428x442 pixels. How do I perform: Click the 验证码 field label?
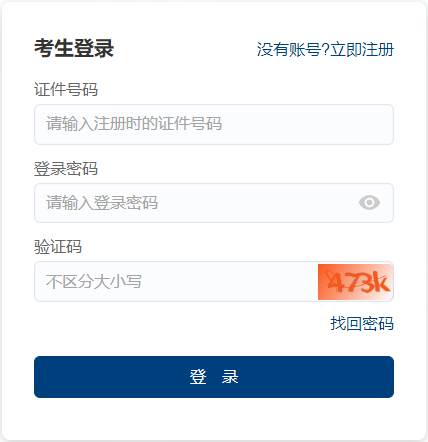pyautogui.click(x=58, y=247)
